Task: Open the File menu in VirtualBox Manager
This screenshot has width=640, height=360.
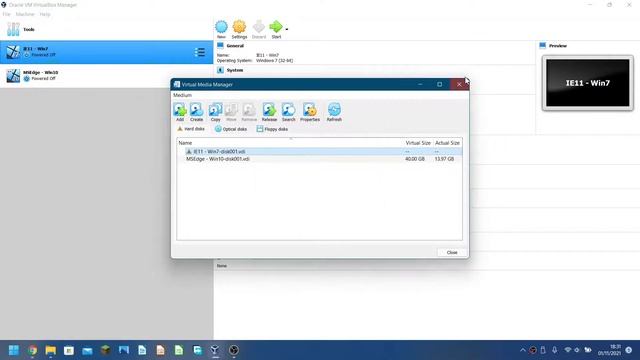Action: 7,14
